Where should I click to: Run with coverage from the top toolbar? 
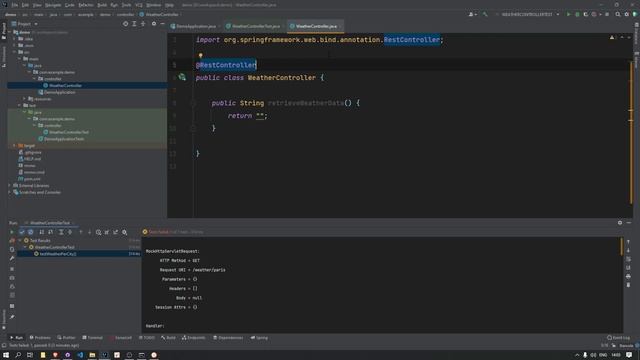click(585, 14)
